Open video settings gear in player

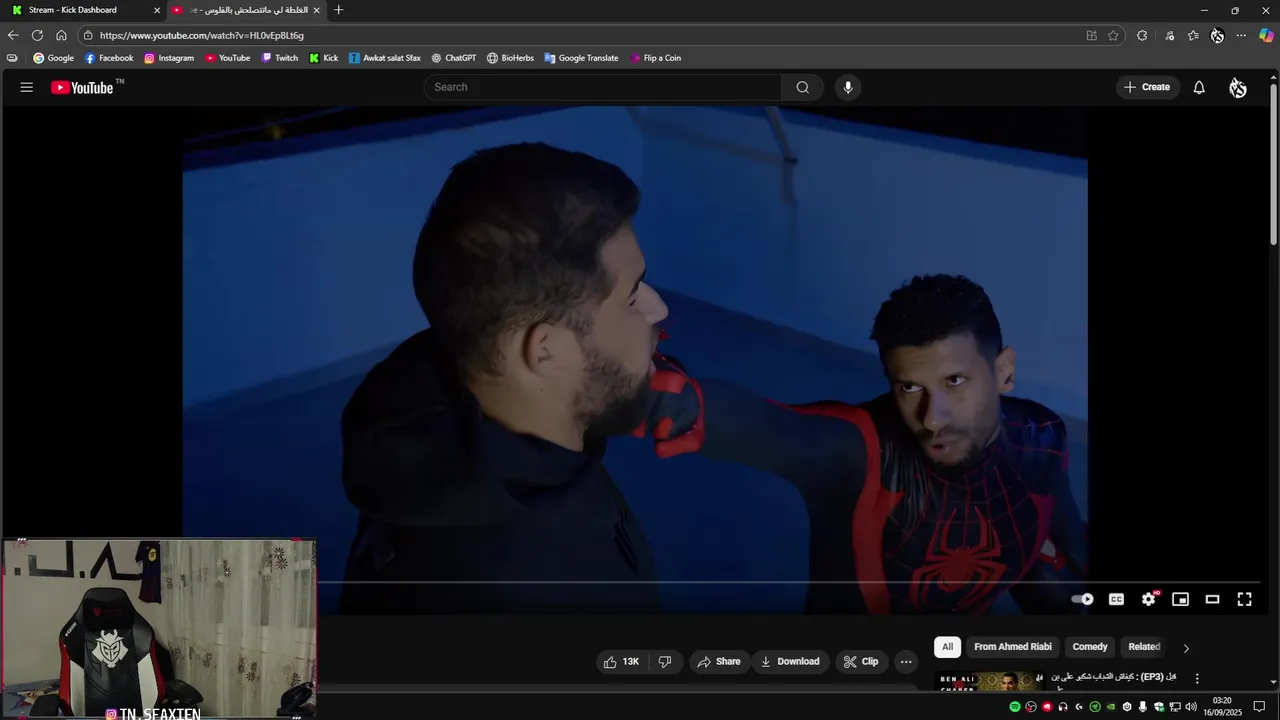pos(1149,599)
